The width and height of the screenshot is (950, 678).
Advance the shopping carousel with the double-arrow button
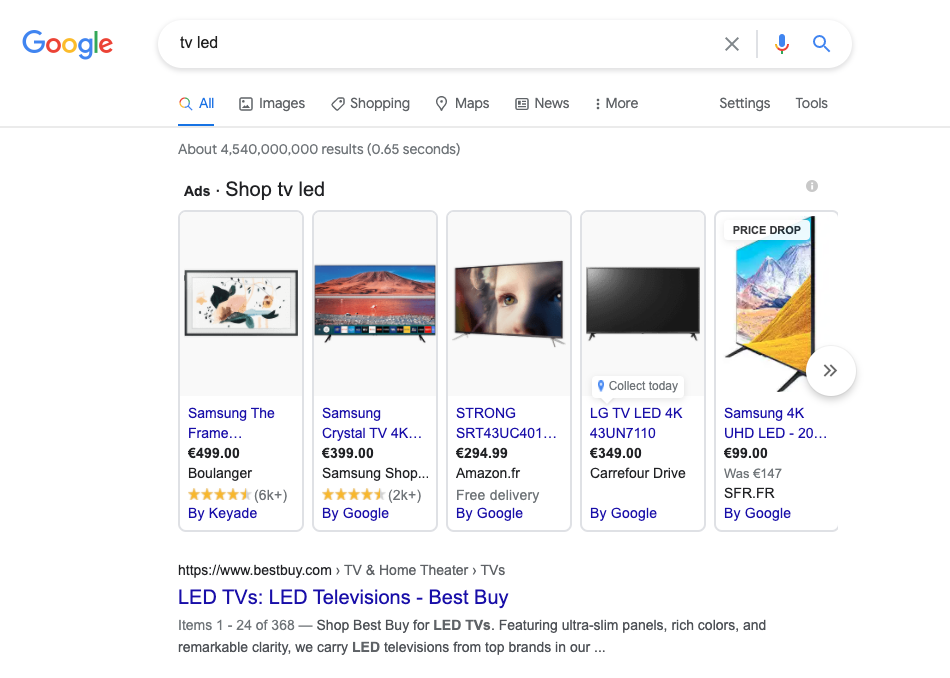[x=831, y=371]
